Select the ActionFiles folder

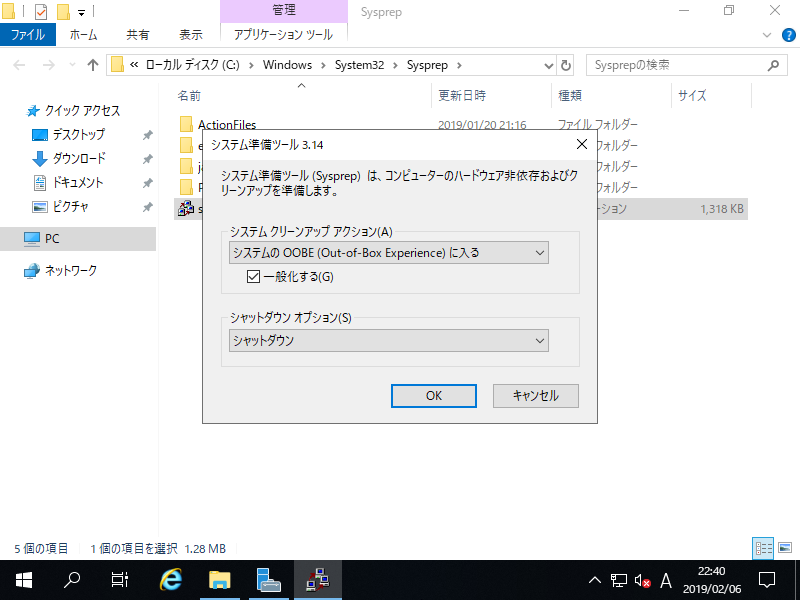pos(227,124)
